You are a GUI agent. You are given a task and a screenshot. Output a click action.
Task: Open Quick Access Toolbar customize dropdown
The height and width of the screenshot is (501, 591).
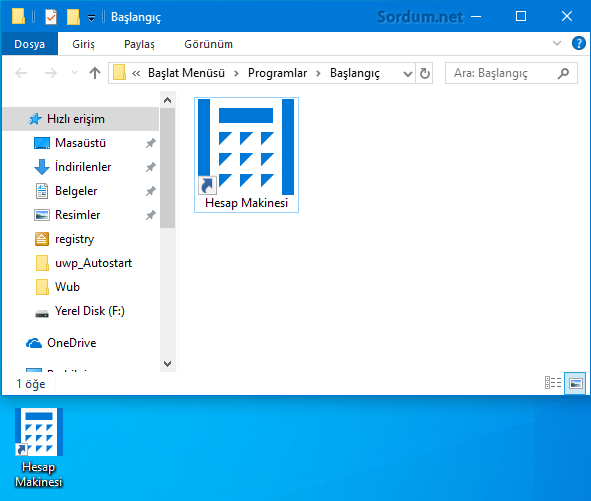tap(91, 18)
